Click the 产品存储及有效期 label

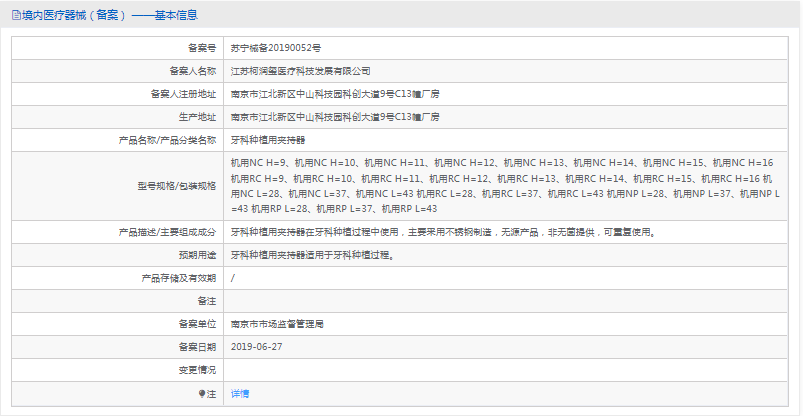pyautogui.click(x=179, y=278)
